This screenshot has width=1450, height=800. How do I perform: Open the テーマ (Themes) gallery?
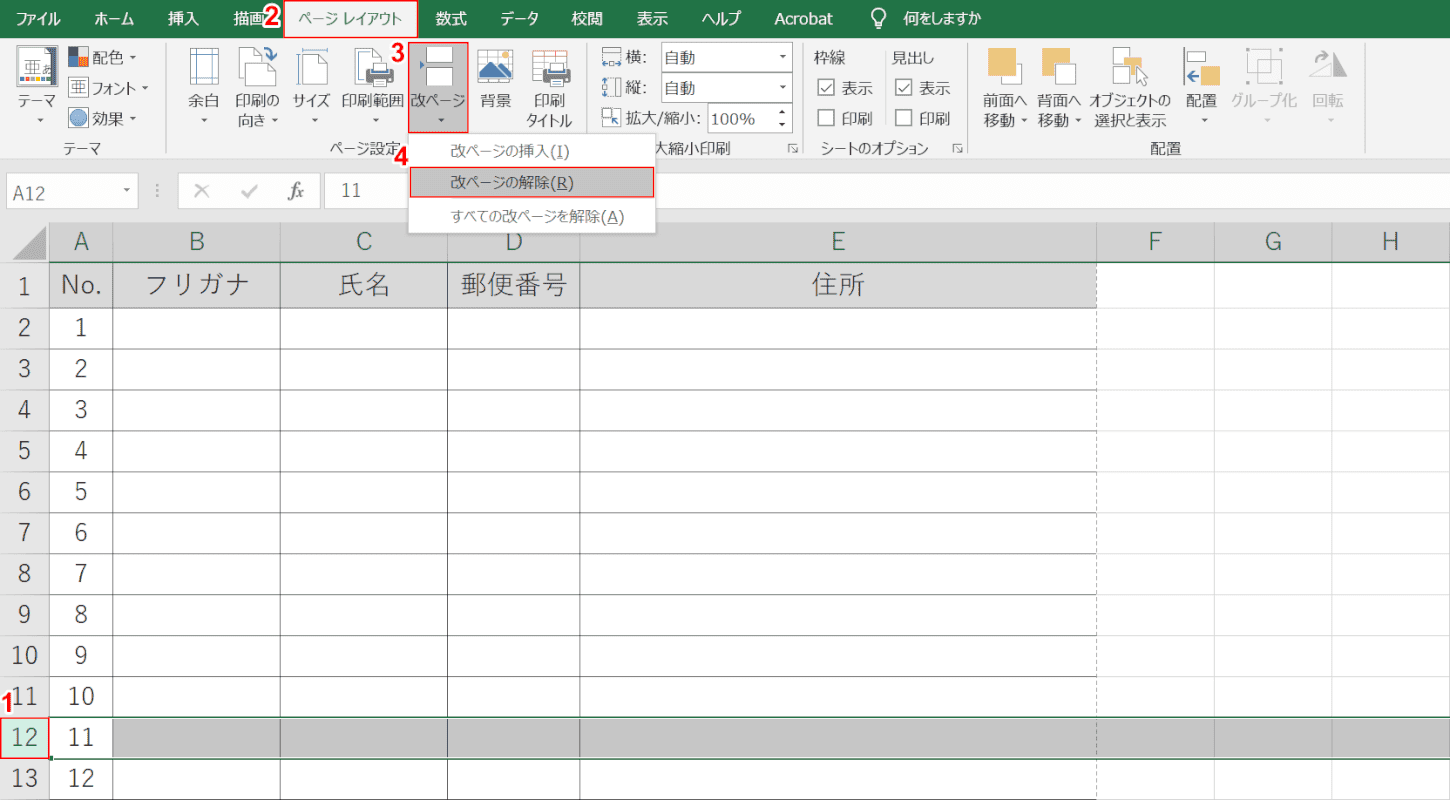coord(37,86)
